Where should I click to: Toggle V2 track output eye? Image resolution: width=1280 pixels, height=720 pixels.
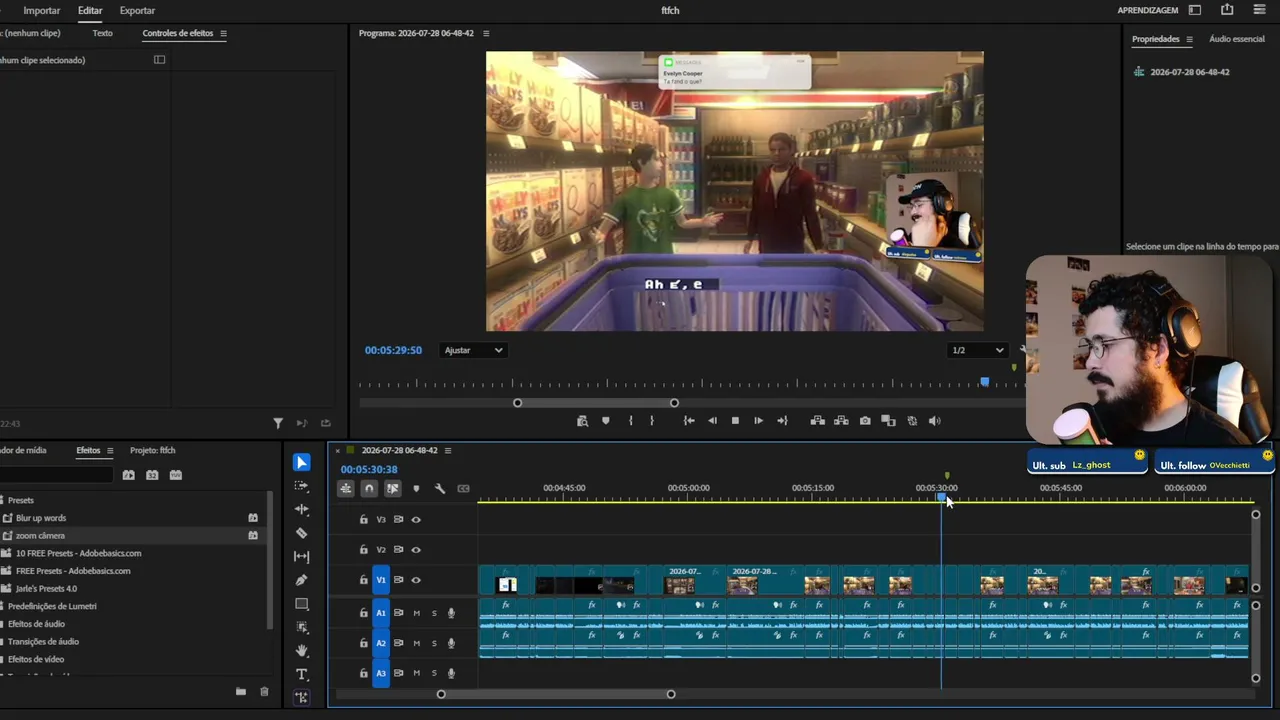click(416, 550)
